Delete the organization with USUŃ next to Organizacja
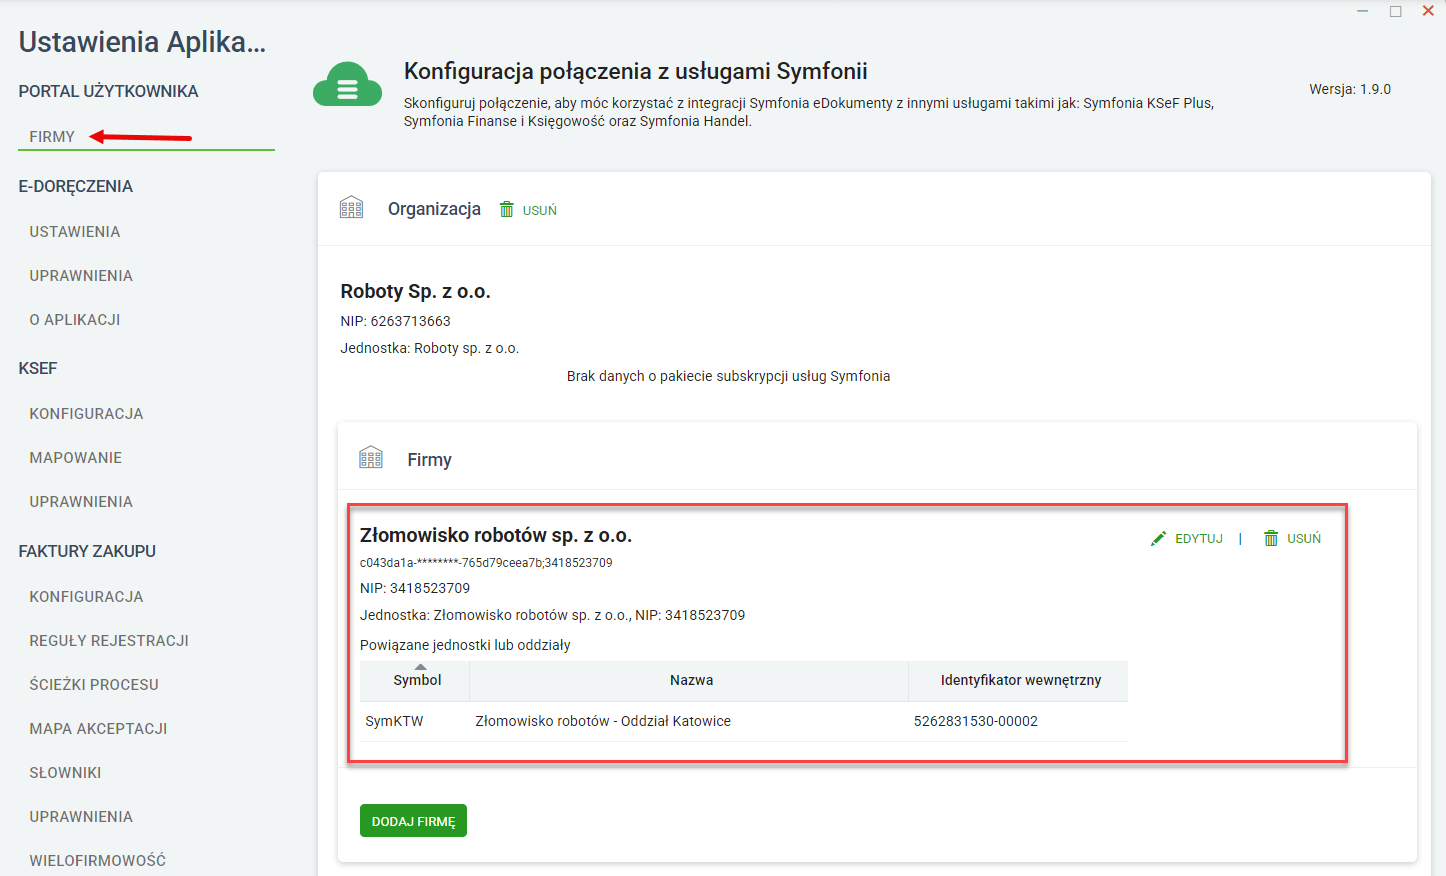This screenshot has width=1446, height=876. pyautogui.click(x=529, y=210)
